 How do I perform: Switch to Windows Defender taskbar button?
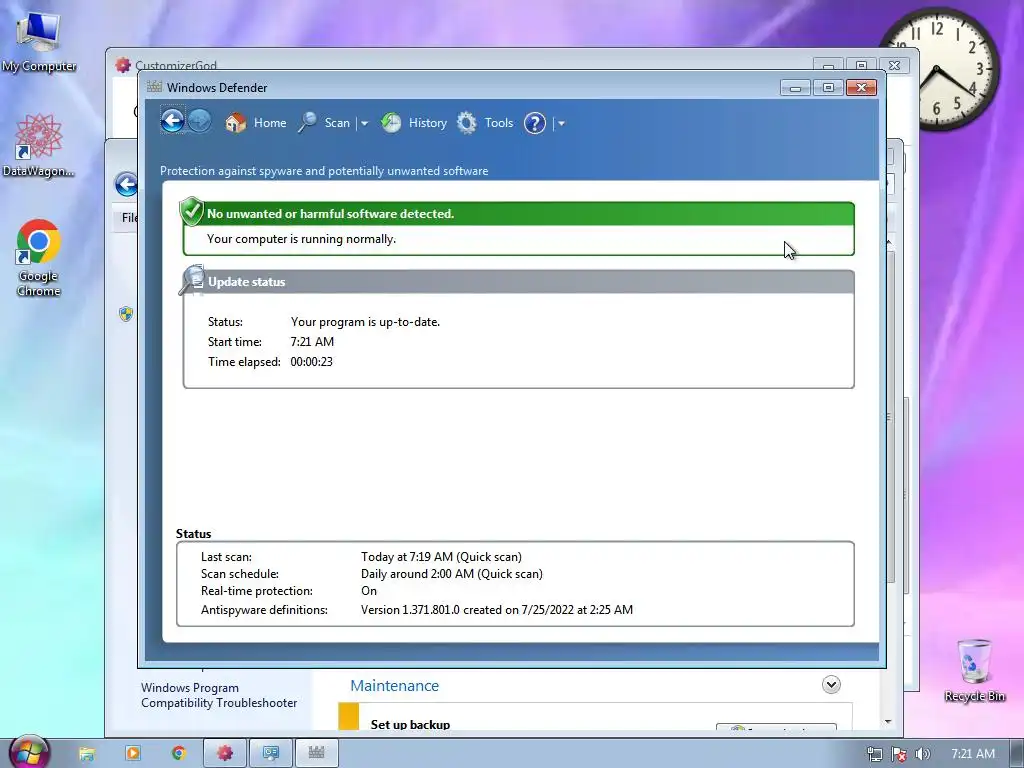317,753
